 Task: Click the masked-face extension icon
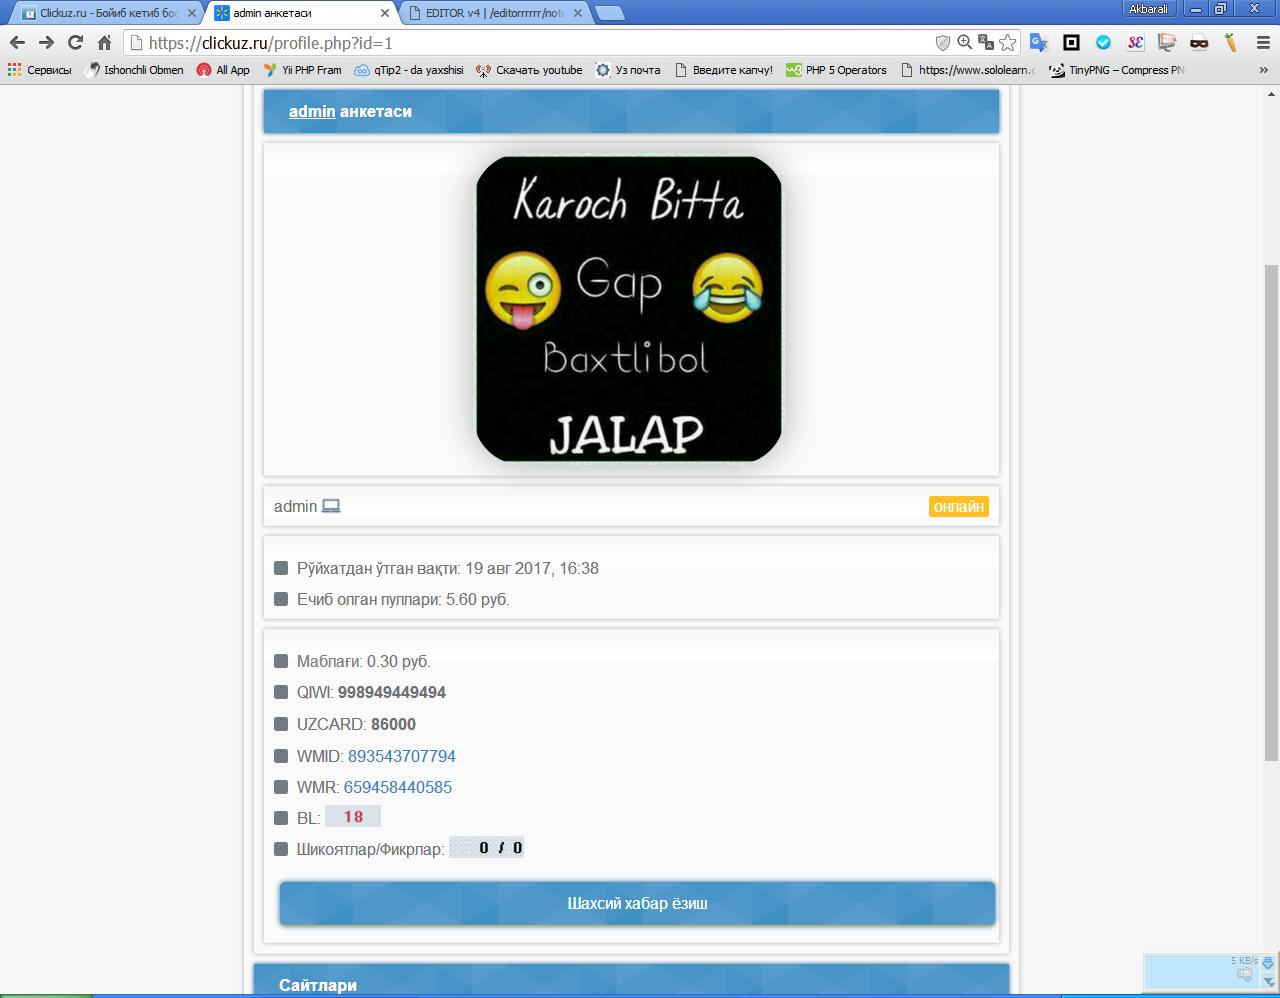point(1199,42)
